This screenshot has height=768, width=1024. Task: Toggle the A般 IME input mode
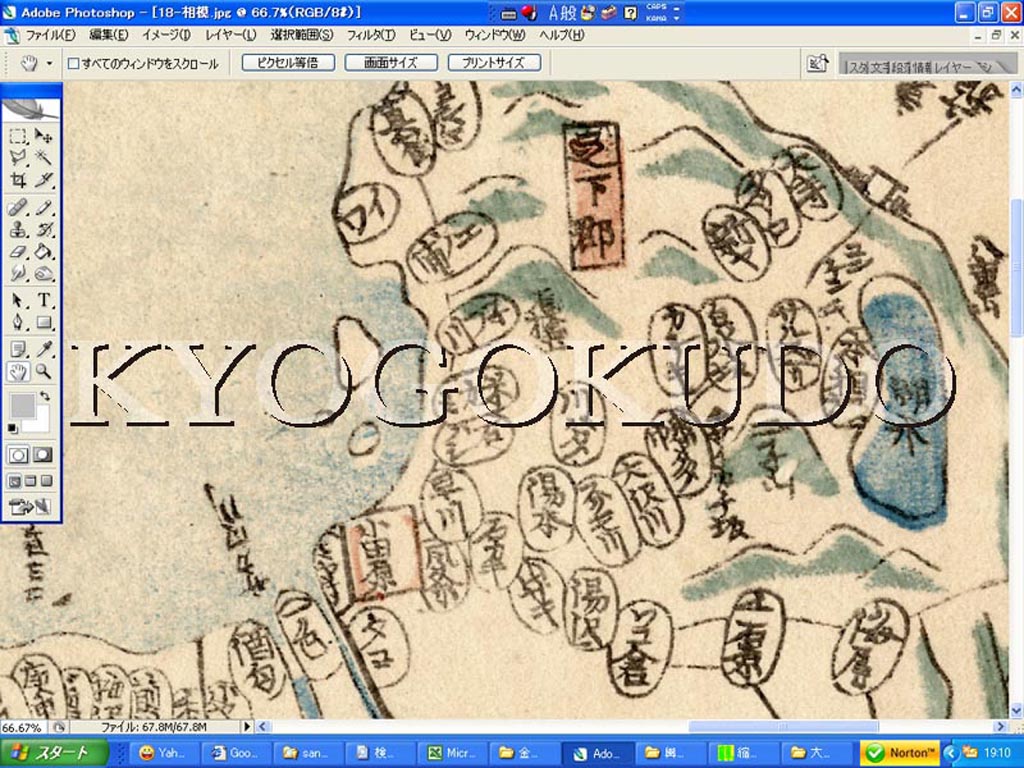pos(562,12)
